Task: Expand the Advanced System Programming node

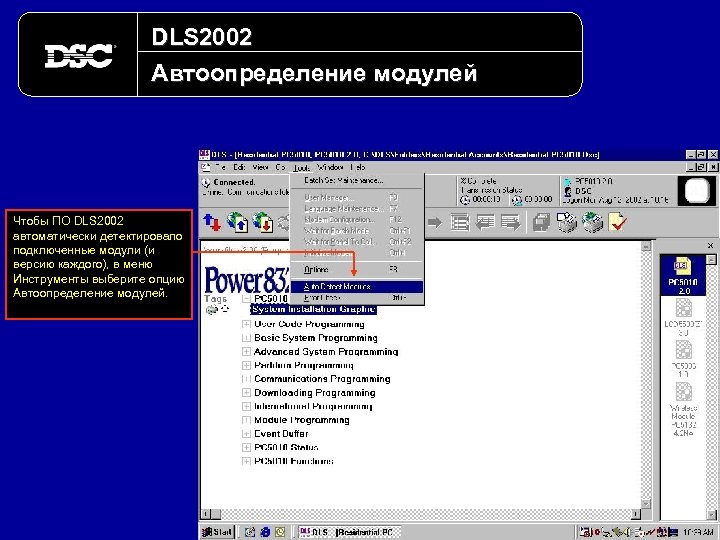Action: coord(247,352)
